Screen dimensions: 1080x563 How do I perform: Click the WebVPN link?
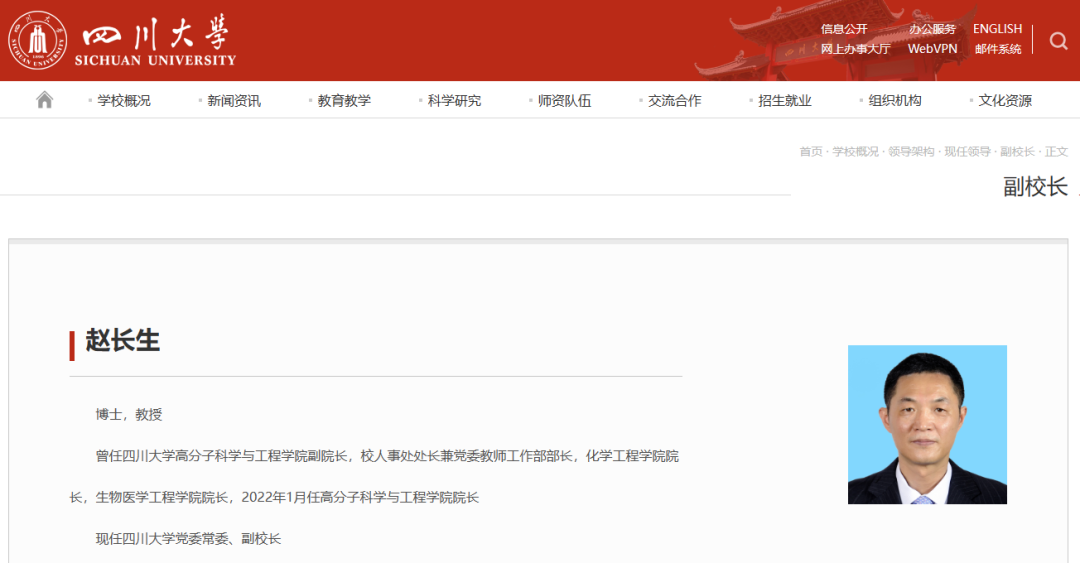[x=932, y=49]
